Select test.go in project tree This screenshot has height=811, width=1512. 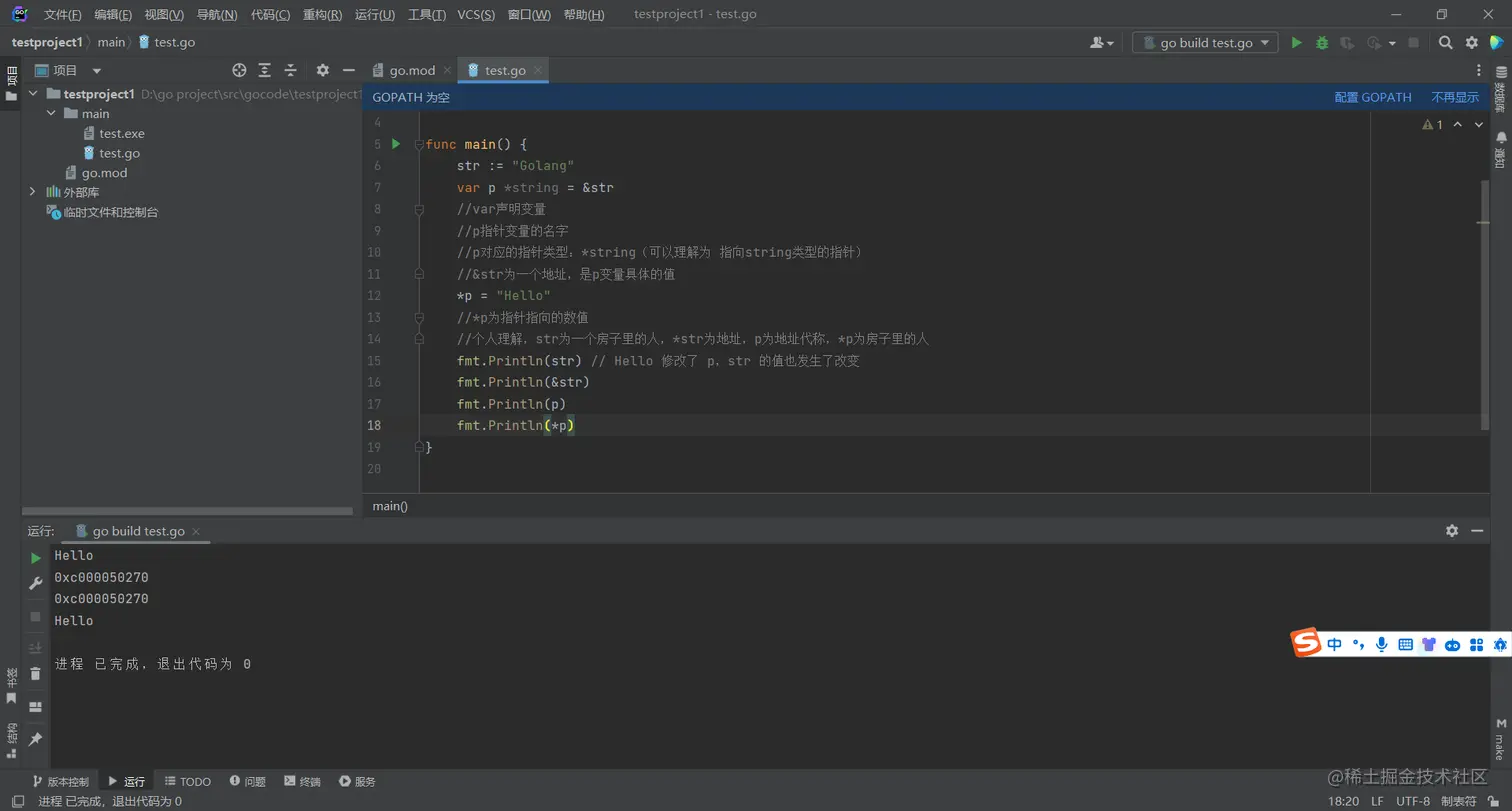(x=119, y=153)
